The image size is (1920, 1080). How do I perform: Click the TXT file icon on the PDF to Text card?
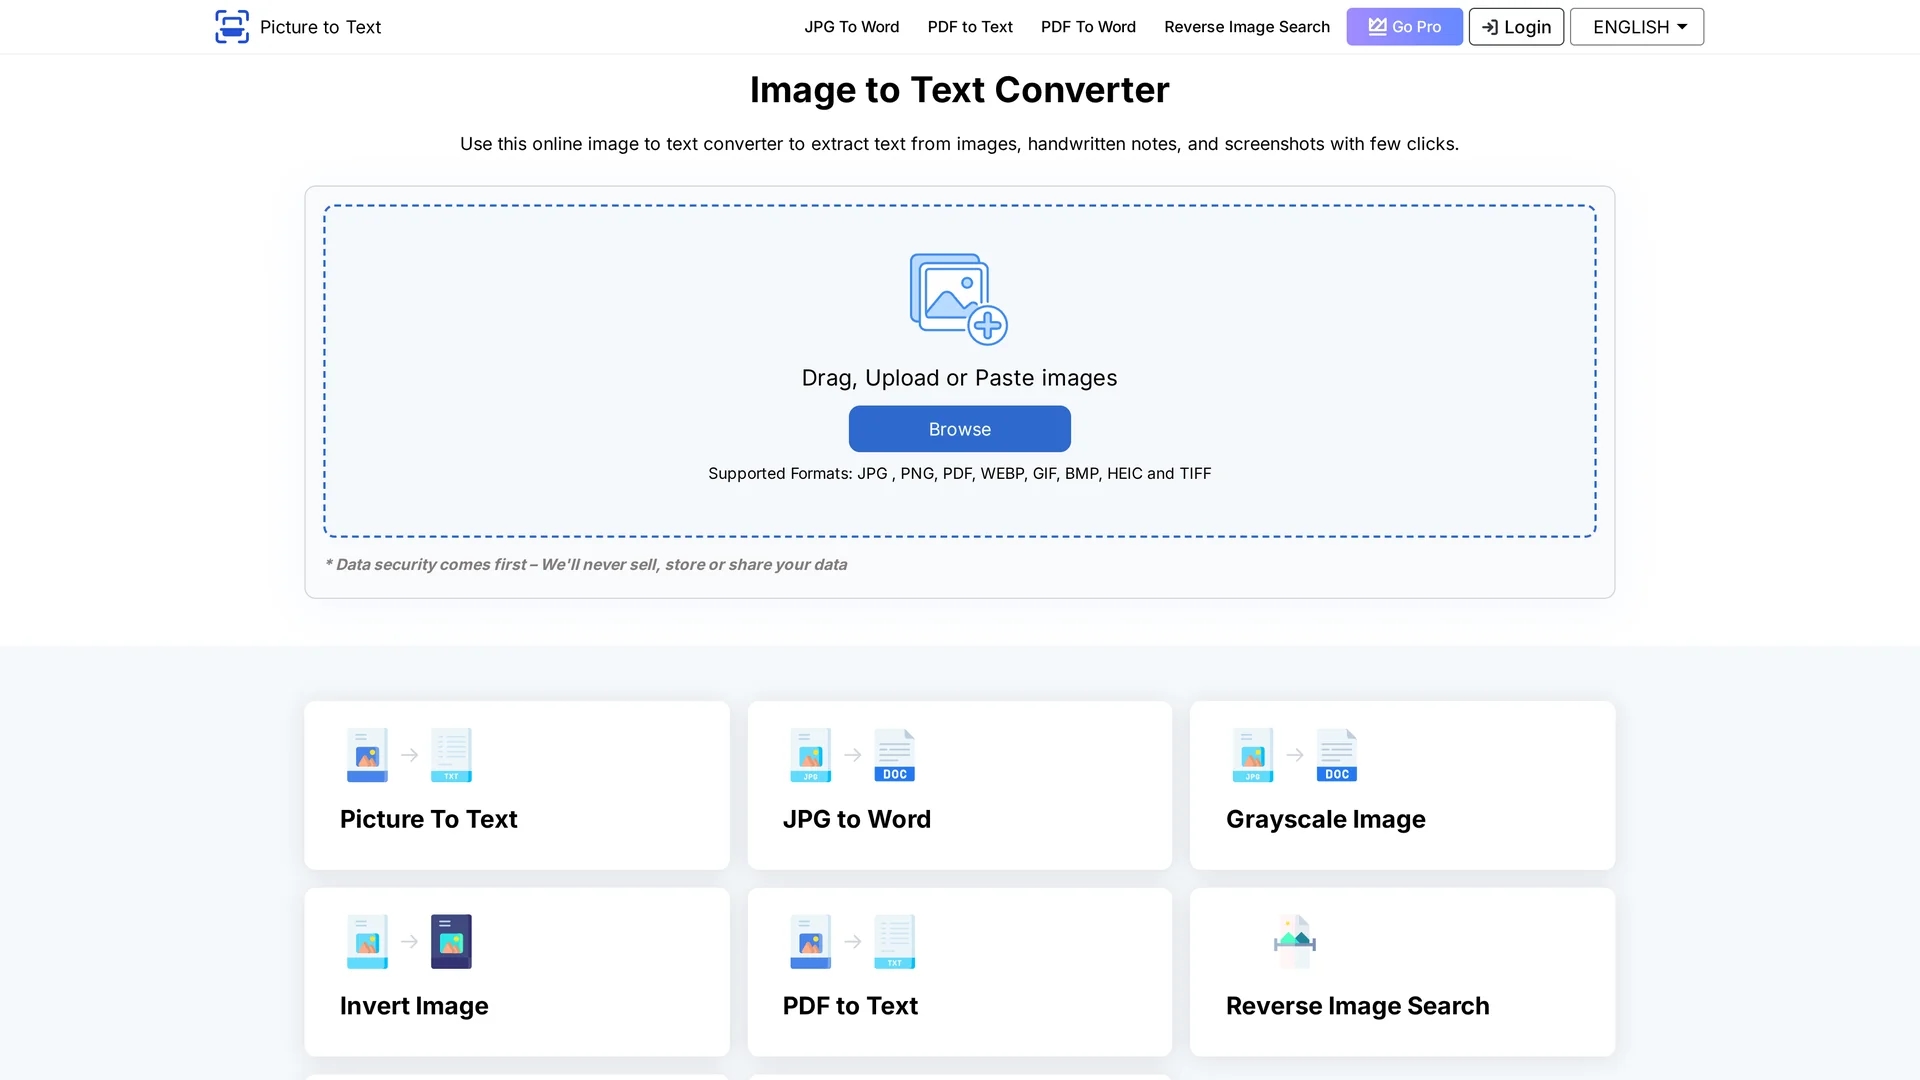tap(894, 942)
